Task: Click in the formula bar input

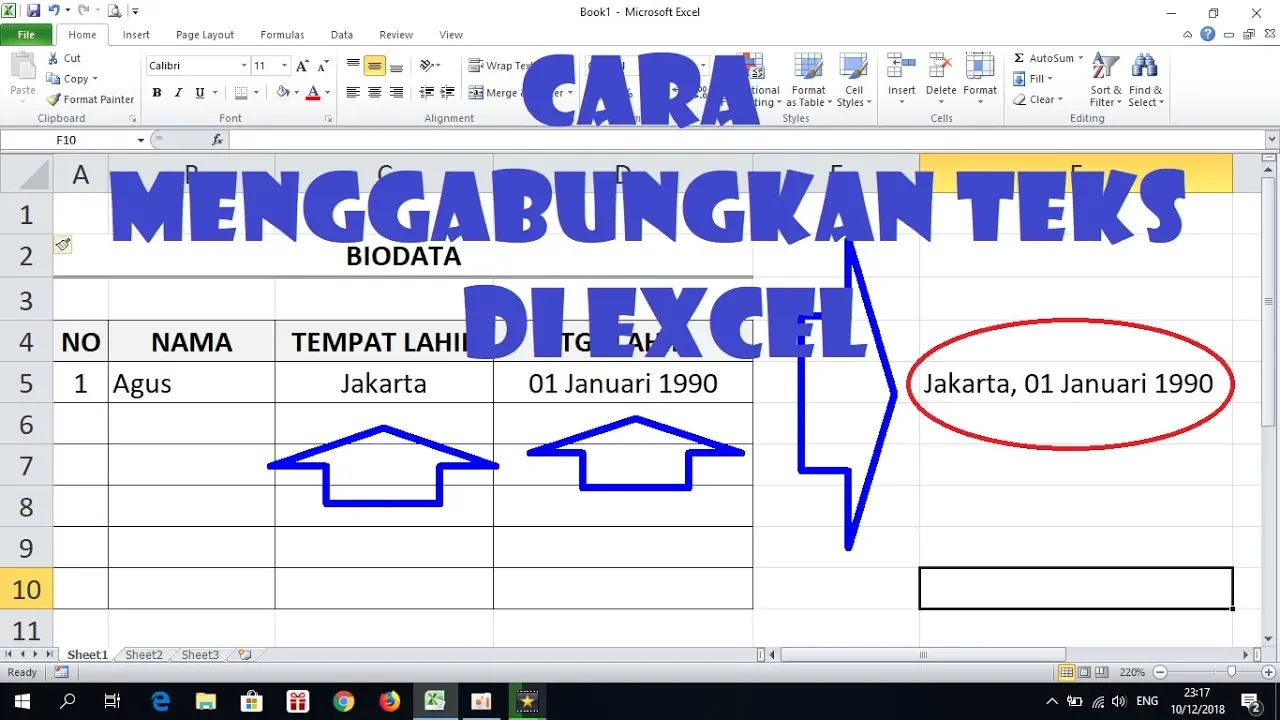Action: [x=745, y=140]
